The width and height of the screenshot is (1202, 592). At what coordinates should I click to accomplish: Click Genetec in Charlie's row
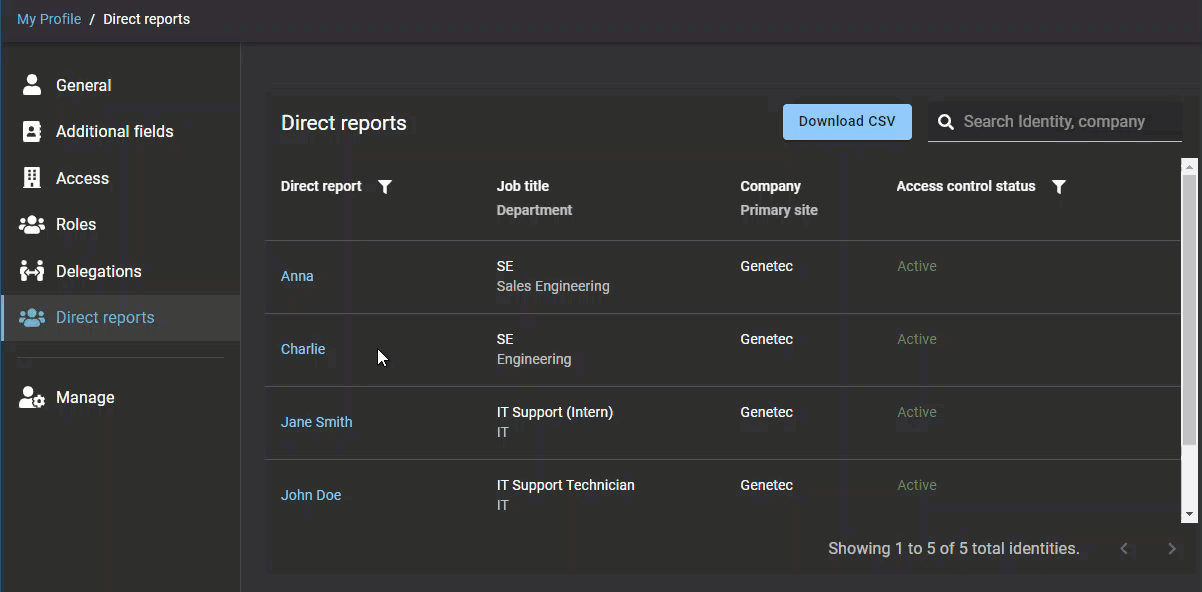pos(766,339)
